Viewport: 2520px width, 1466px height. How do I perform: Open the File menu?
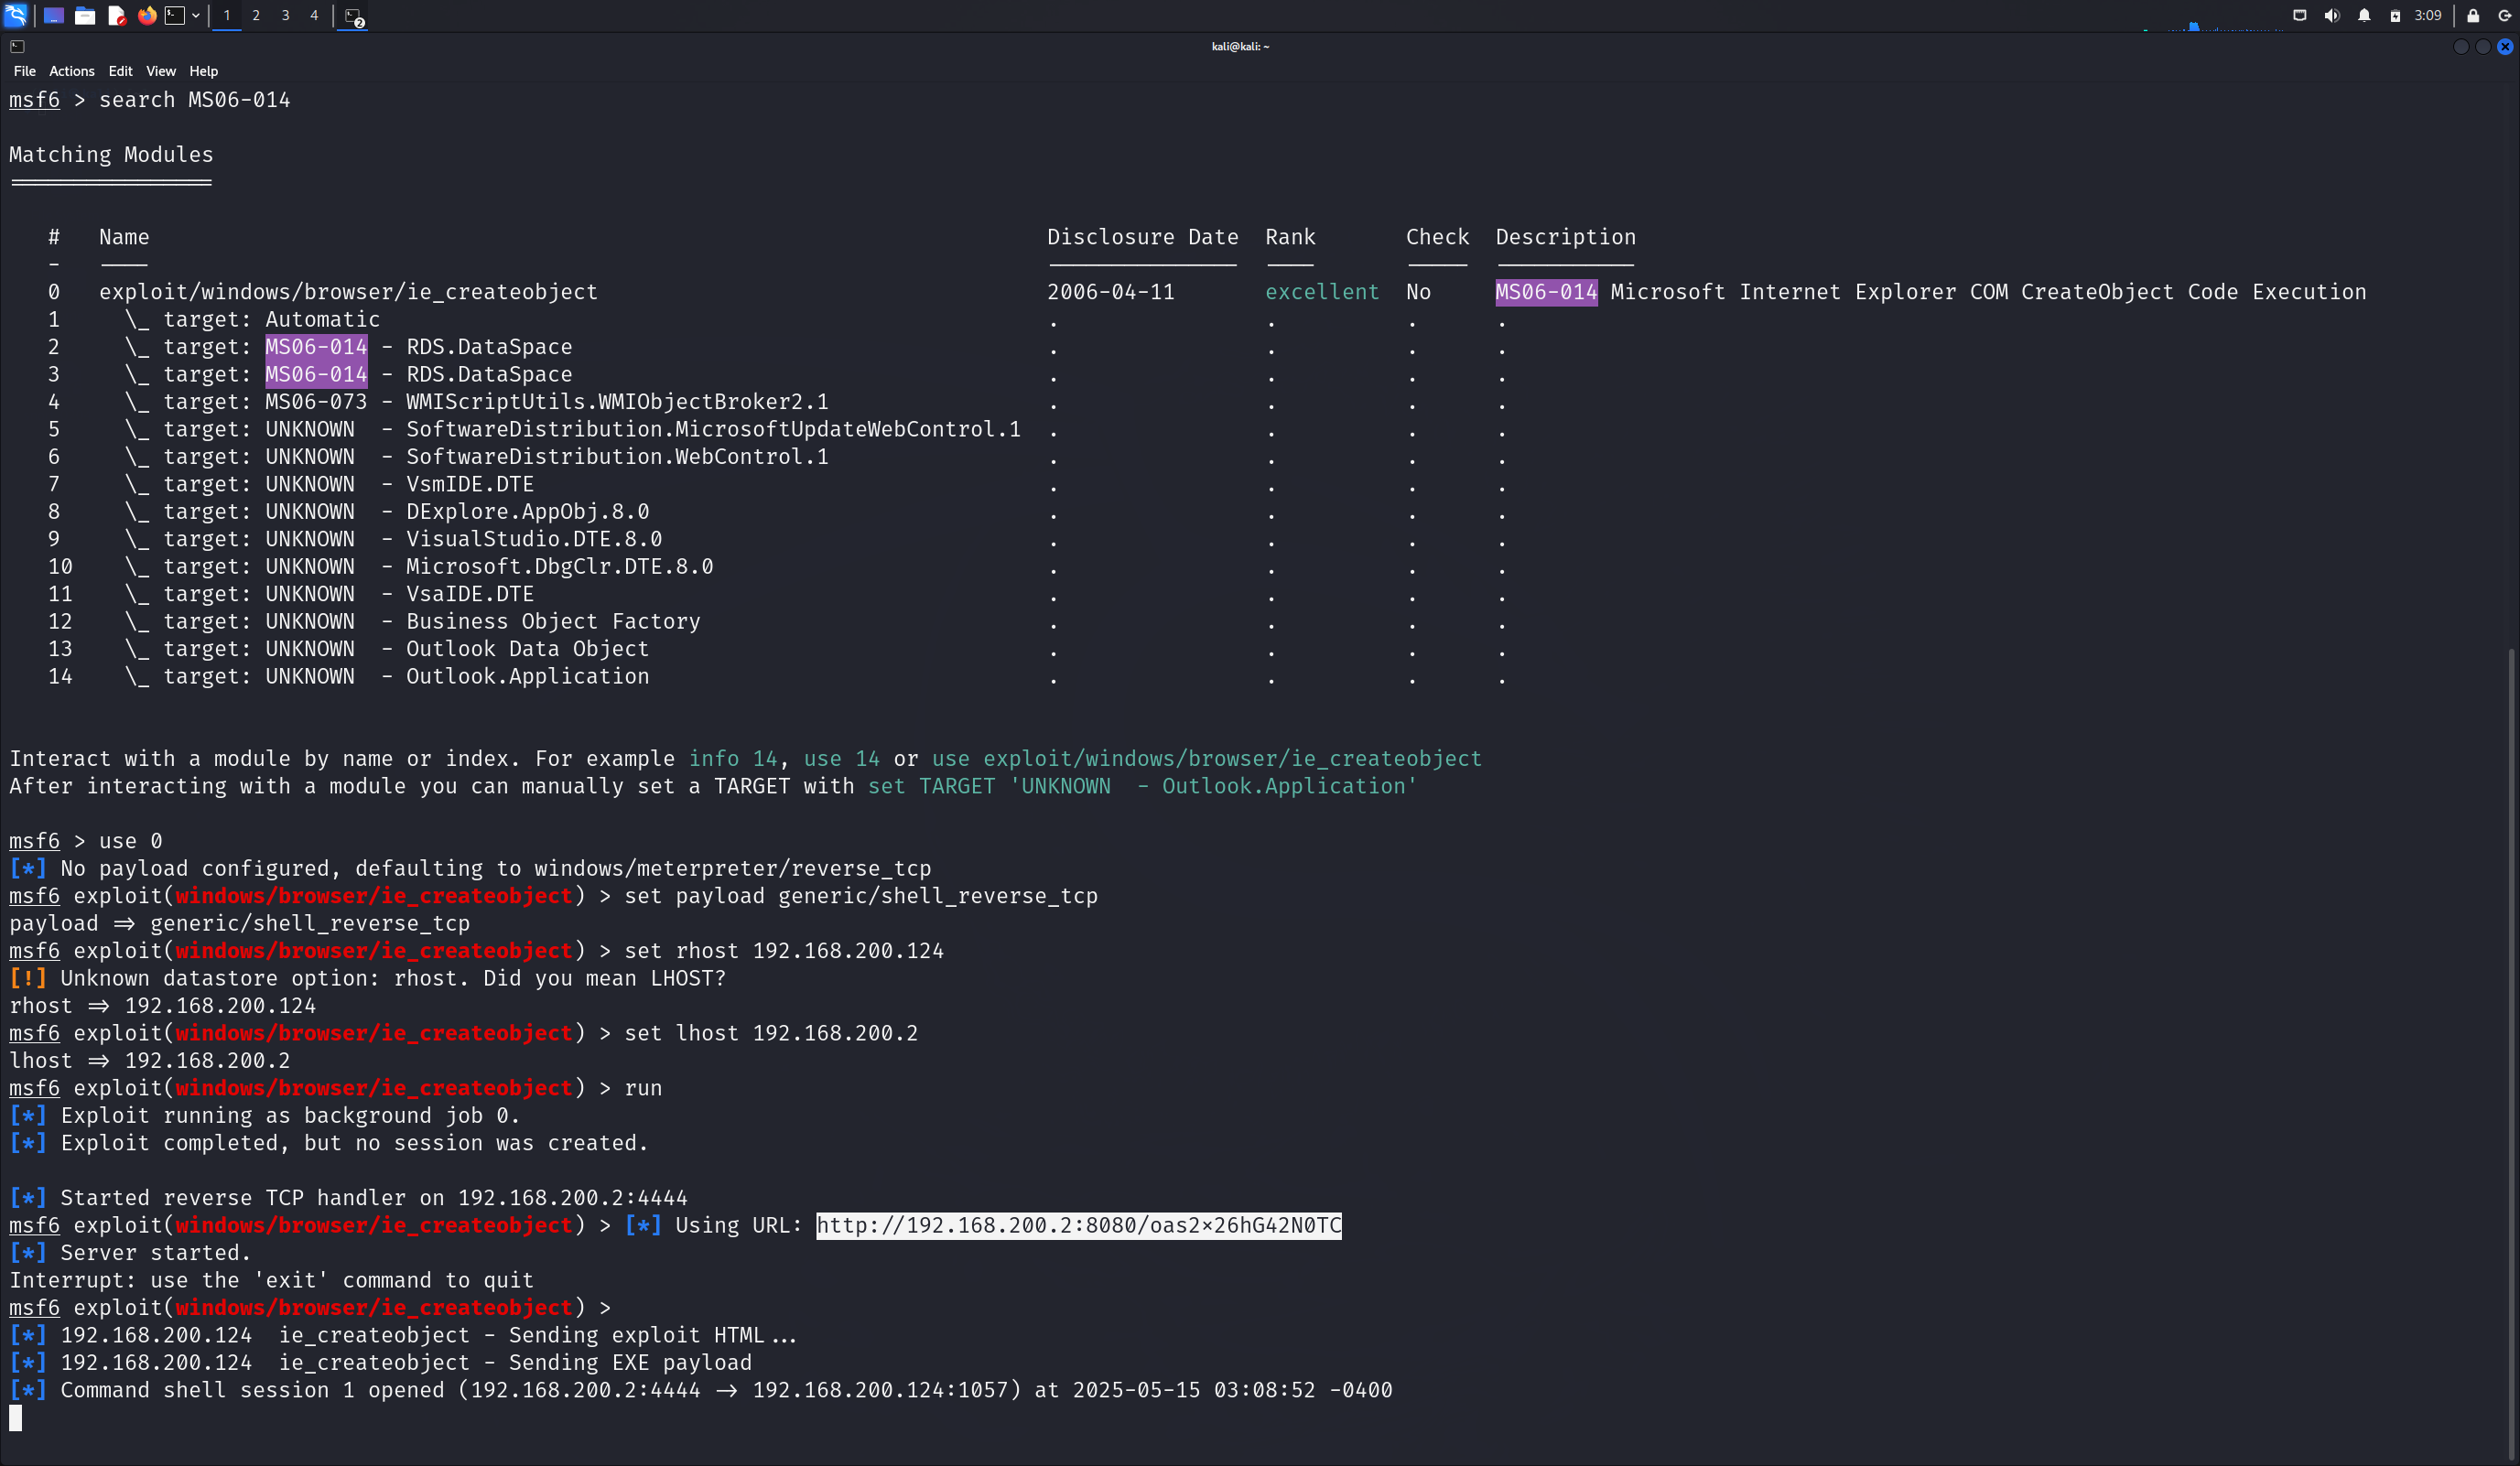[24, 71]
